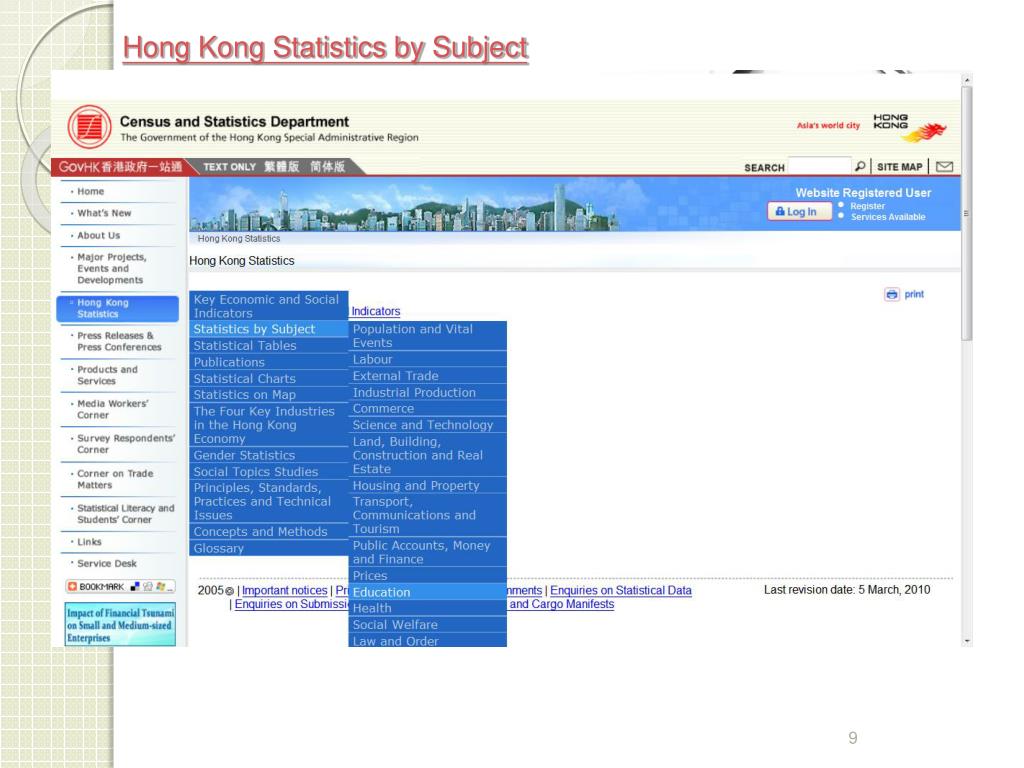1024x768 pixels.
Task: Select The Four Key Industries menu item
Action: [268, 425]
